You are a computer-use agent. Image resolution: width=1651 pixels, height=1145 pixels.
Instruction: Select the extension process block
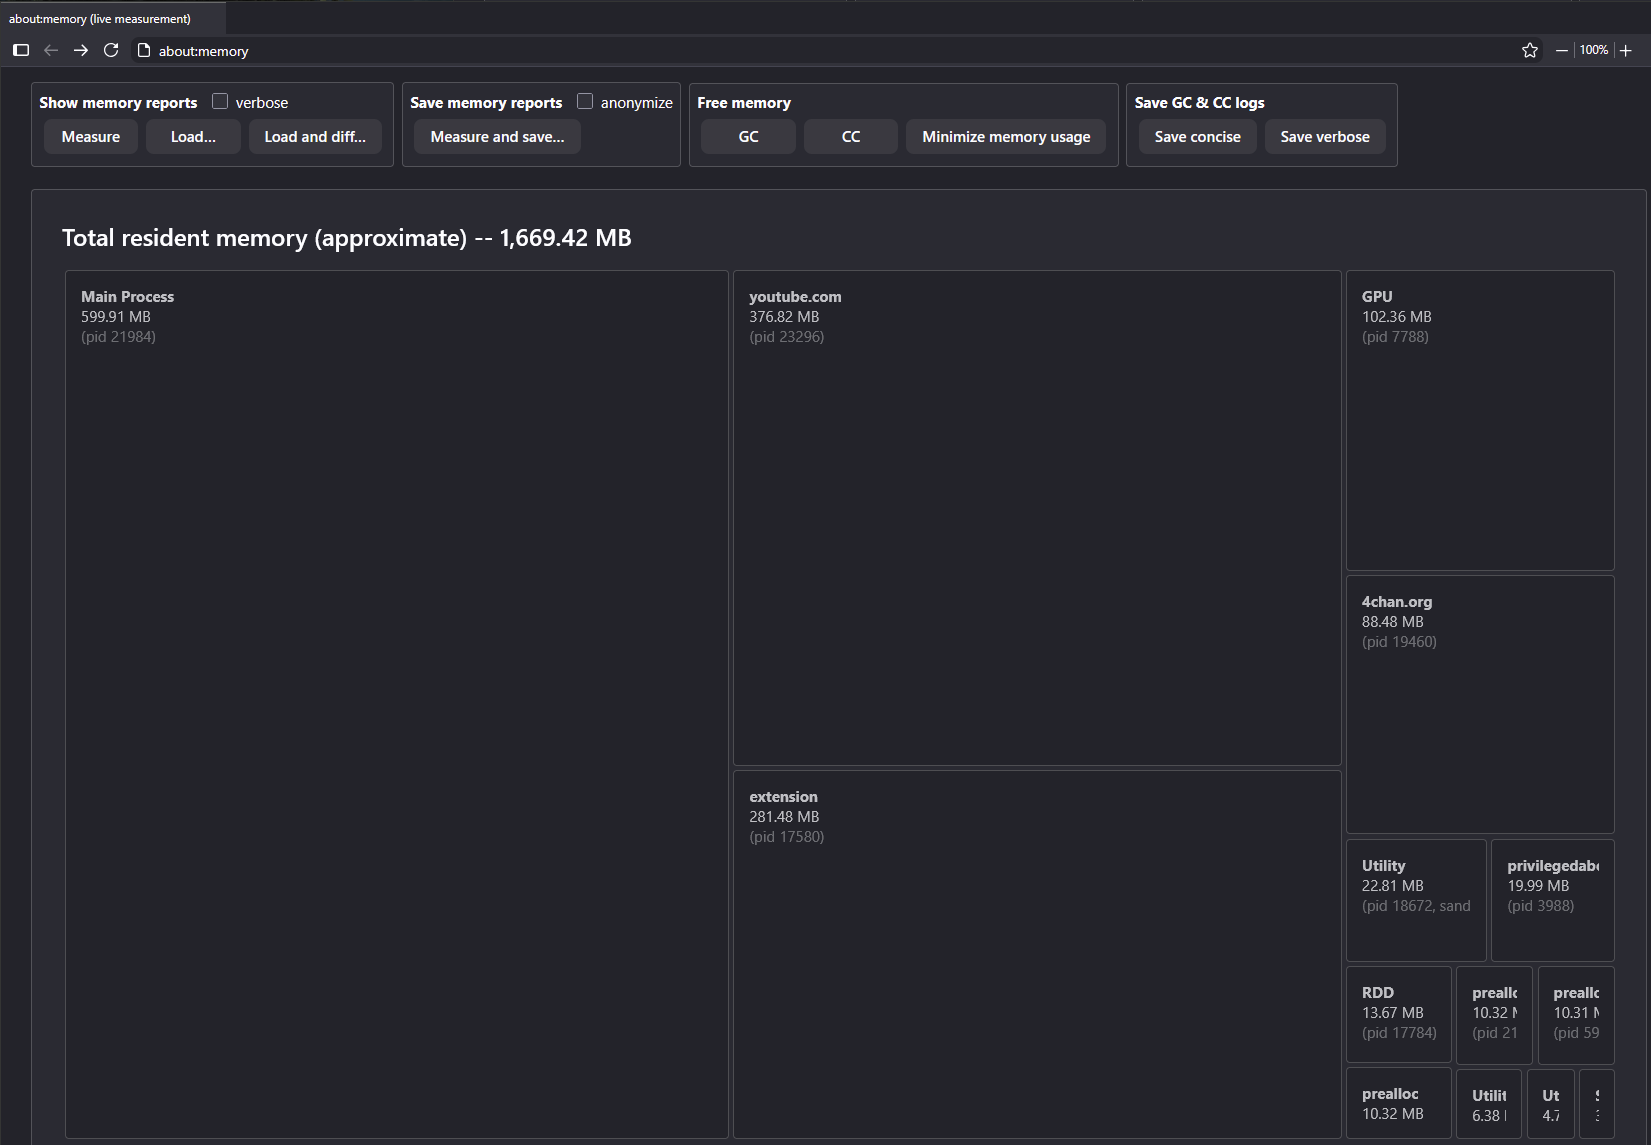click(1037, 954)
